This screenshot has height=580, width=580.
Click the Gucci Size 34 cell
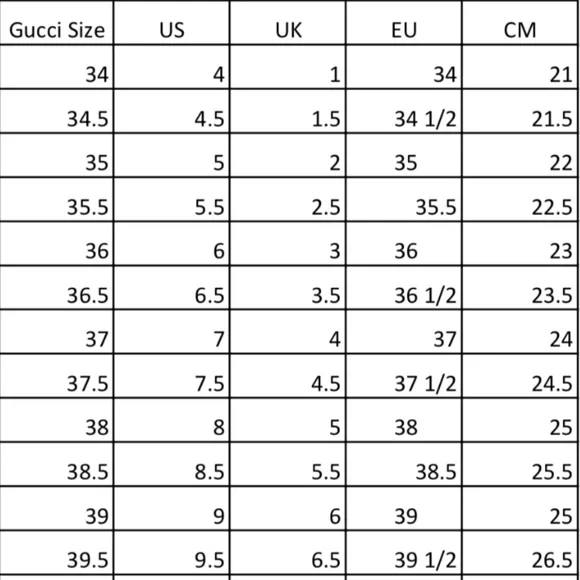tap(57, 67)
